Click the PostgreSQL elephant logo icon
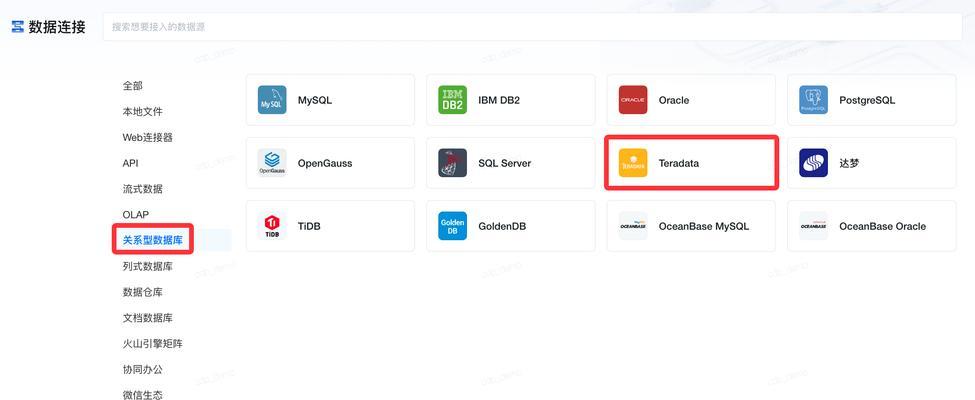This screenshot has width=975, height=400. coord(813,100)
